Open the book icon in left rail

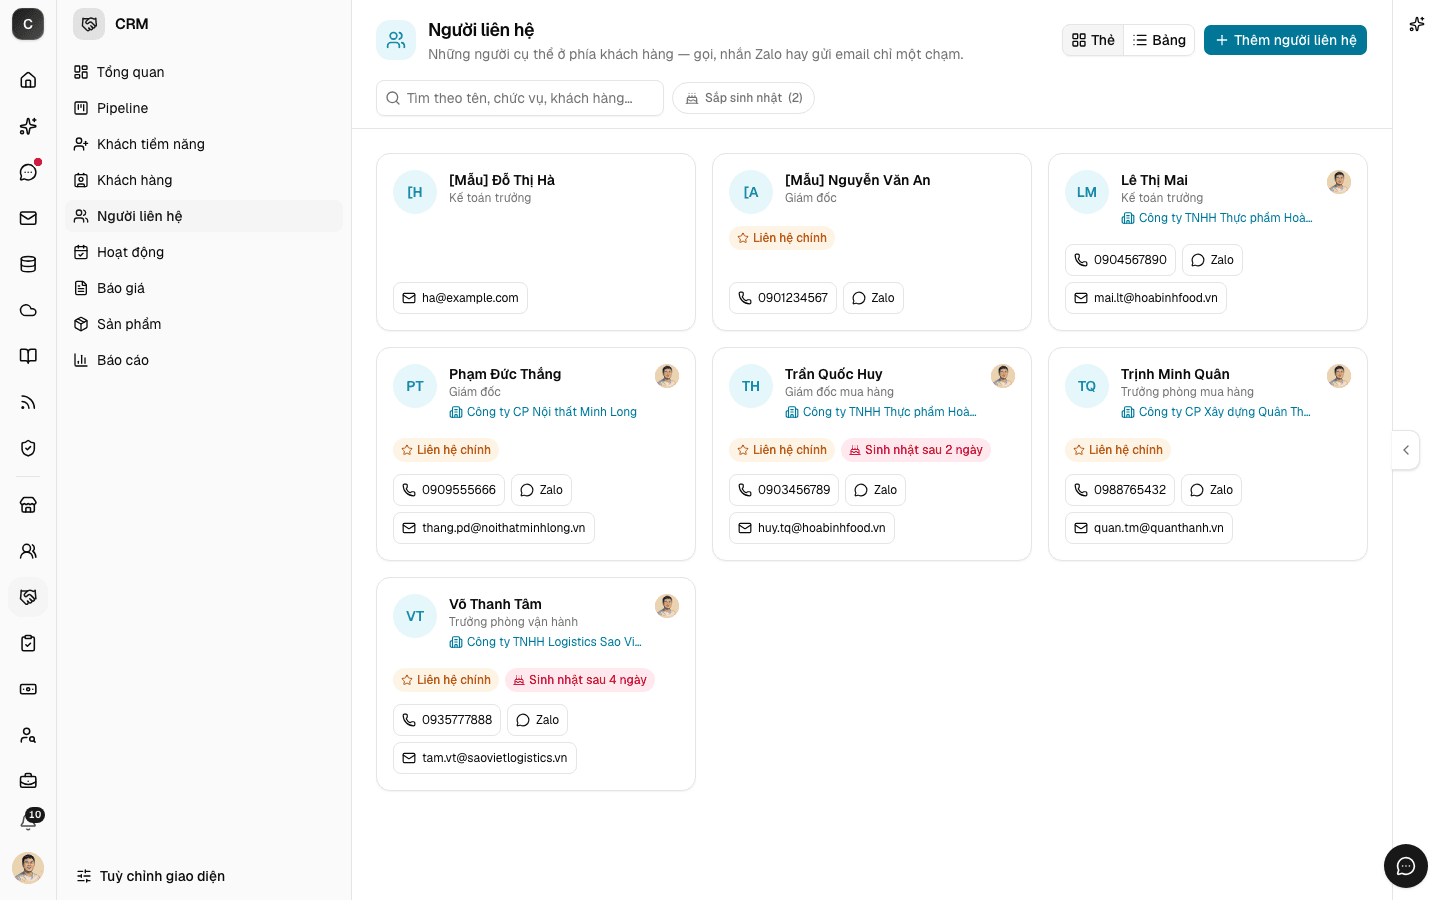click(28, 356)
